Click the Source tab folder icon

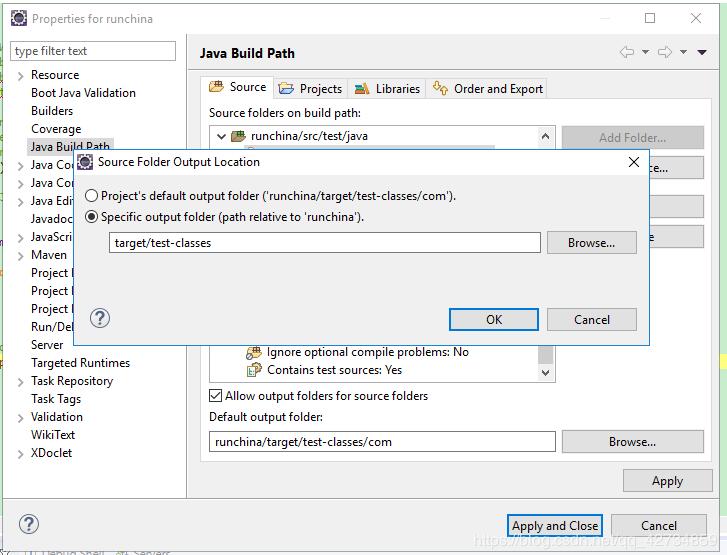tap(216, 87)
